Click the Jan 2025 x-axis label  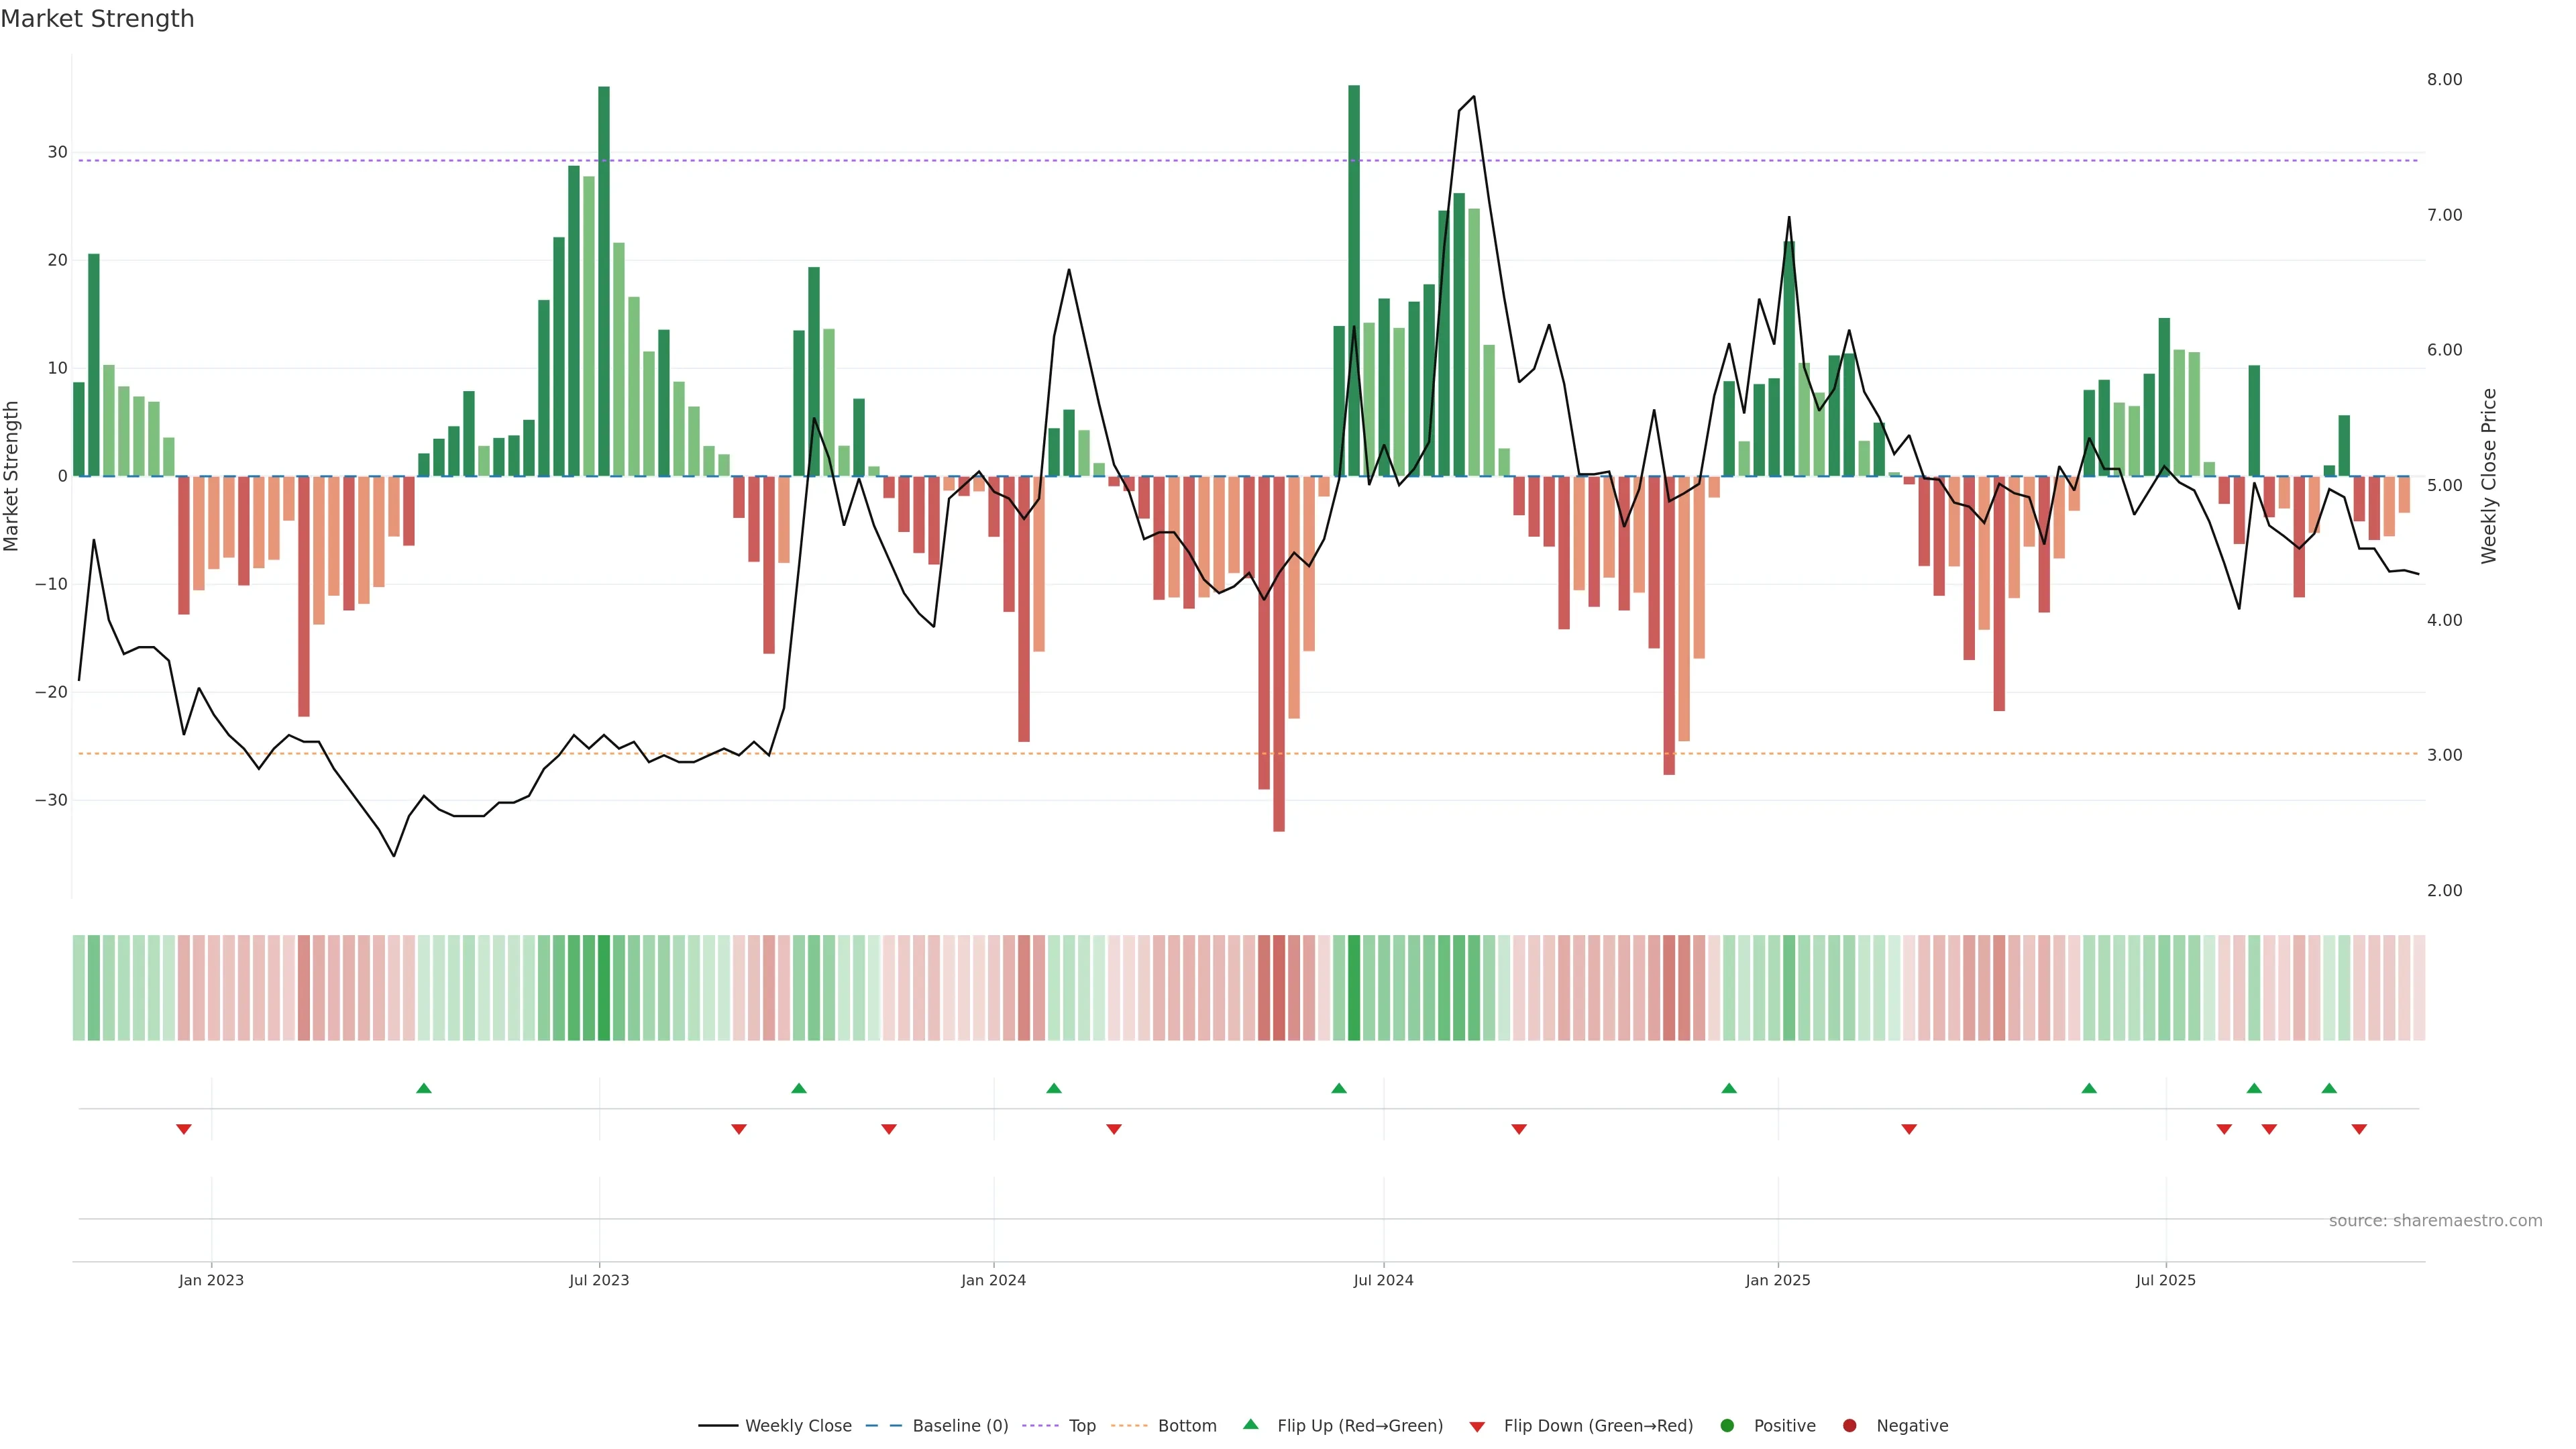click(x=1778, y=1280)
